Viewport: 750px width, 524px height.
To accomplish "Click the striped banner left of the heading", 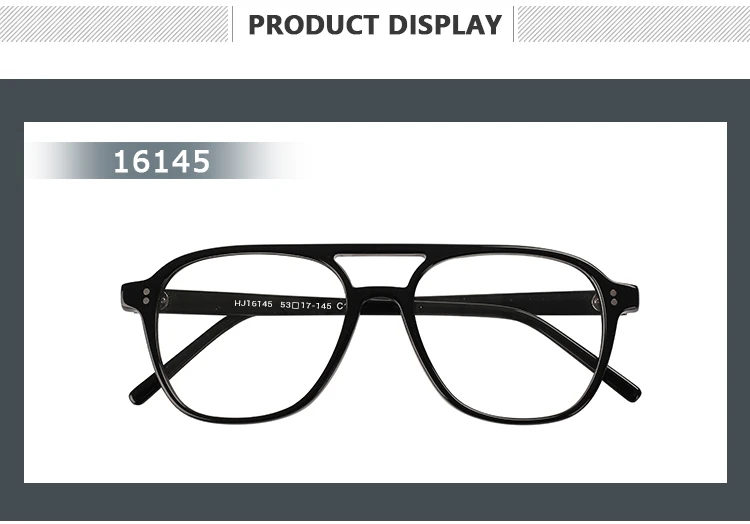I will pos(114,24).
